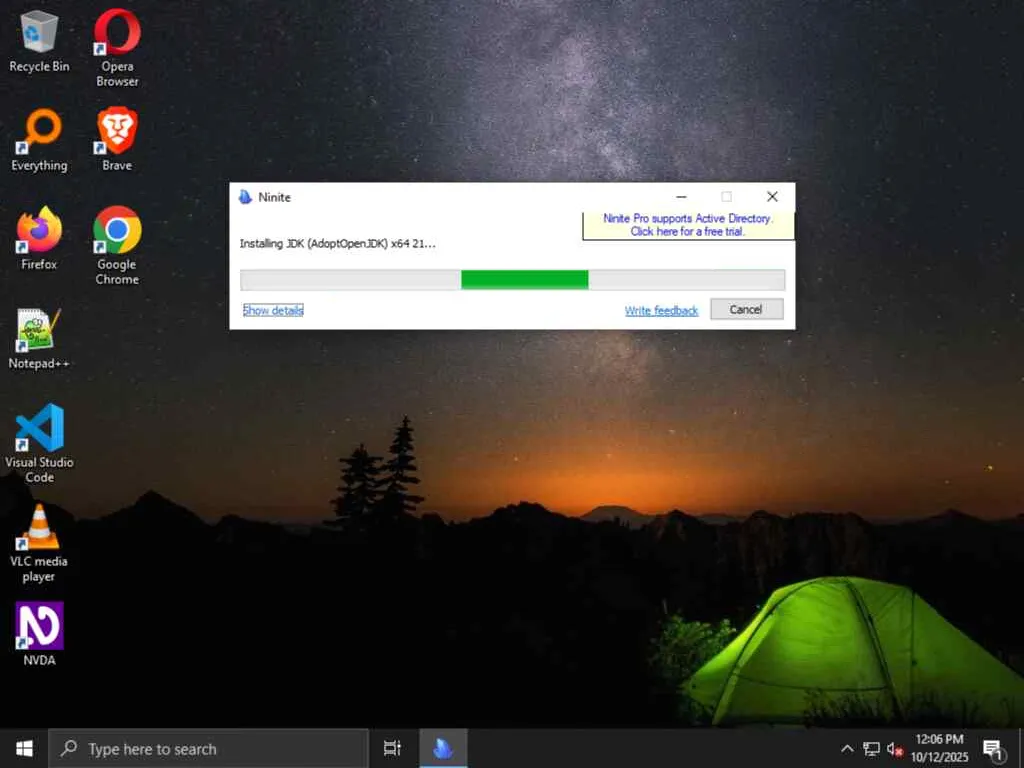This screenshot has height=768, width=1024.
Task: Click the green installation progress bar
Action: click(x=513, y=280)
